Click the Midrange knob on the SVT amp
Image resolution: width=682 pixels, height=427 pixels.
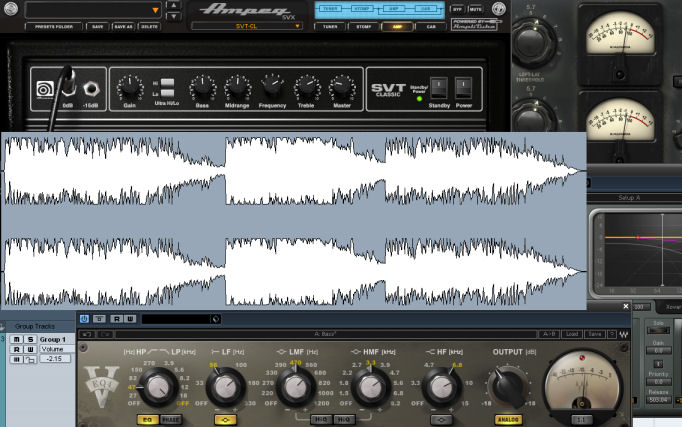237,88
